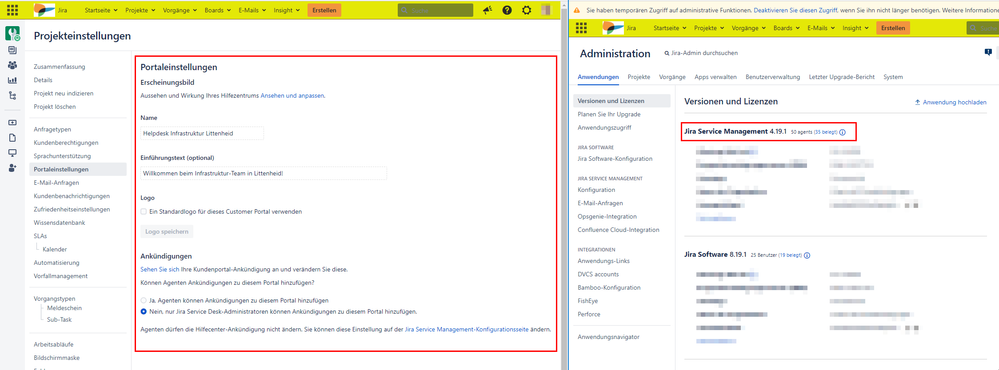Click the invite team person-plus icon

coord(13,168)
